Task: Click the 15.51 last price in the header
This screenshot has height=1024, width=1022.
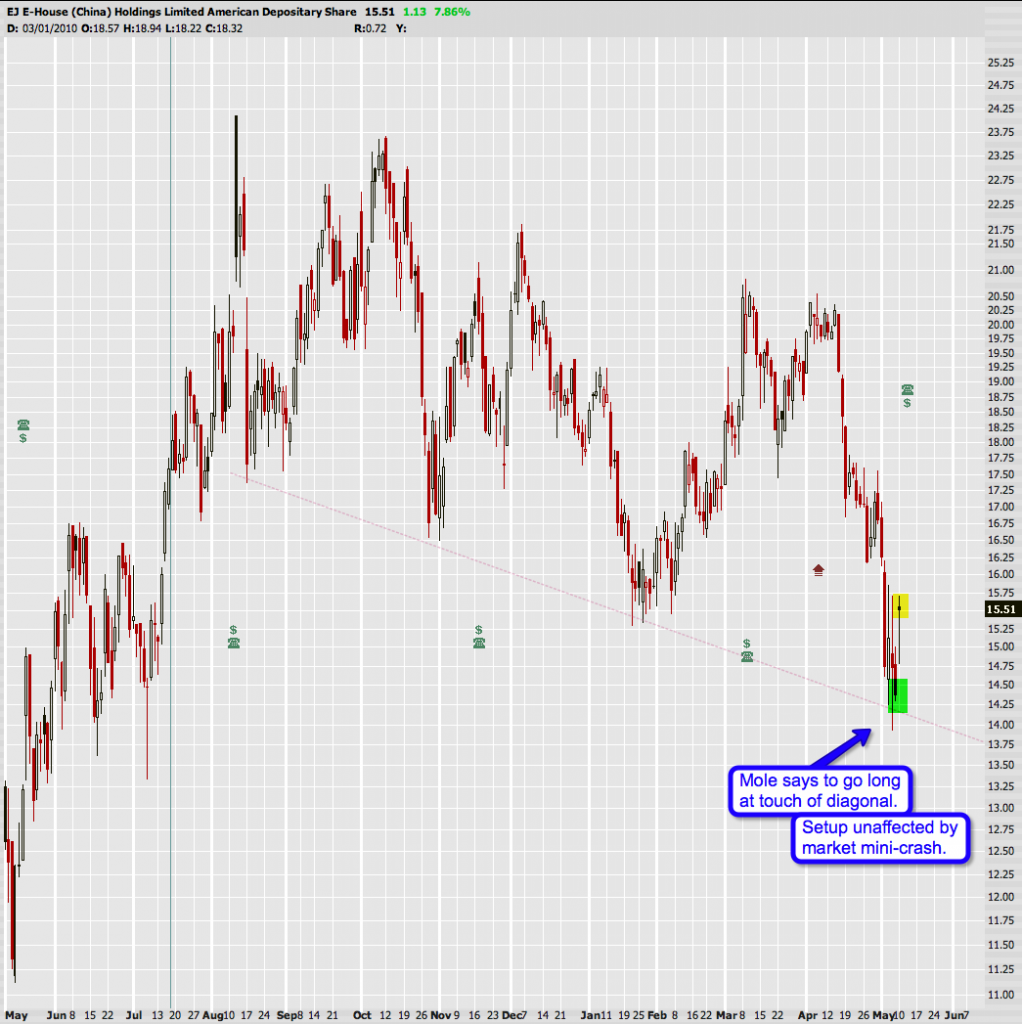Action: [x=379, y=12]
